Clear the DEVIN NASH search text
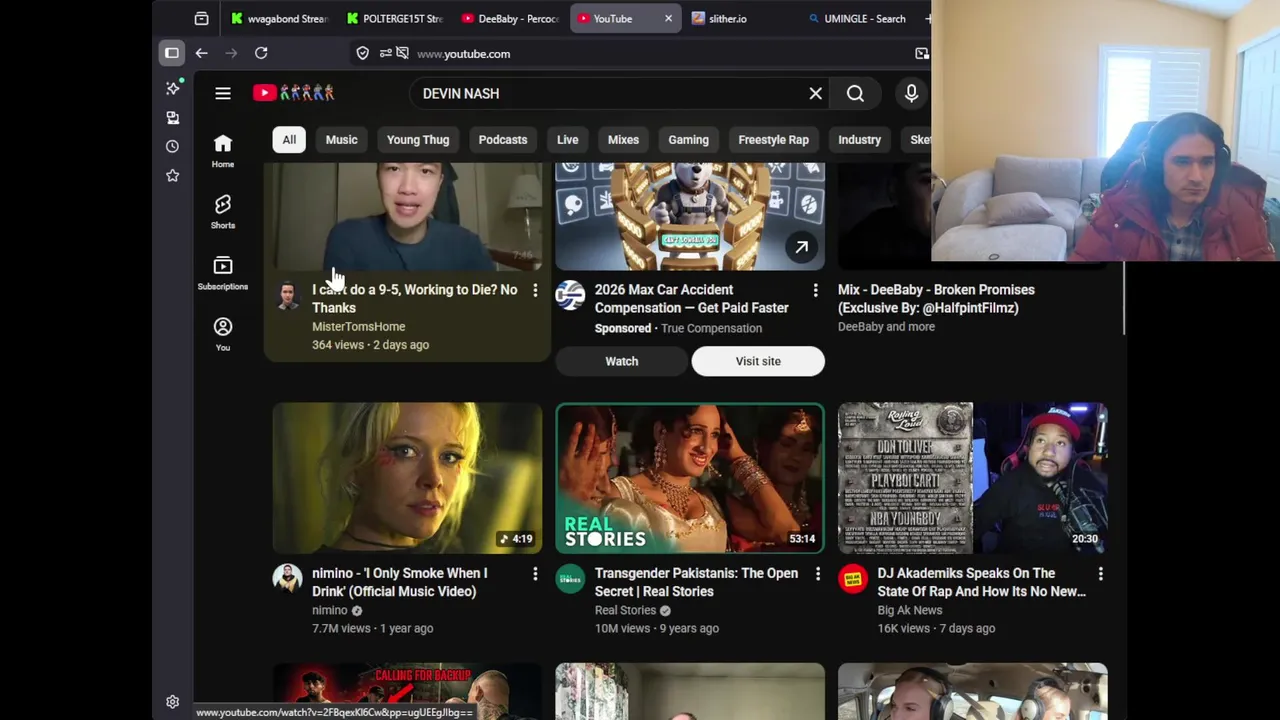Viewport: 1280px width, 720px height. point(816,93)
